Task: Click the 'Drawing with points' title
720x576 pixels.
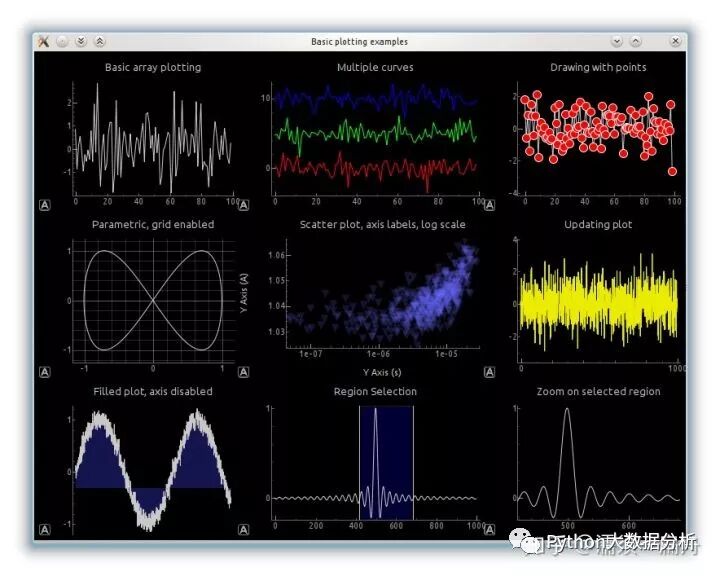Action: pos(598,68)
